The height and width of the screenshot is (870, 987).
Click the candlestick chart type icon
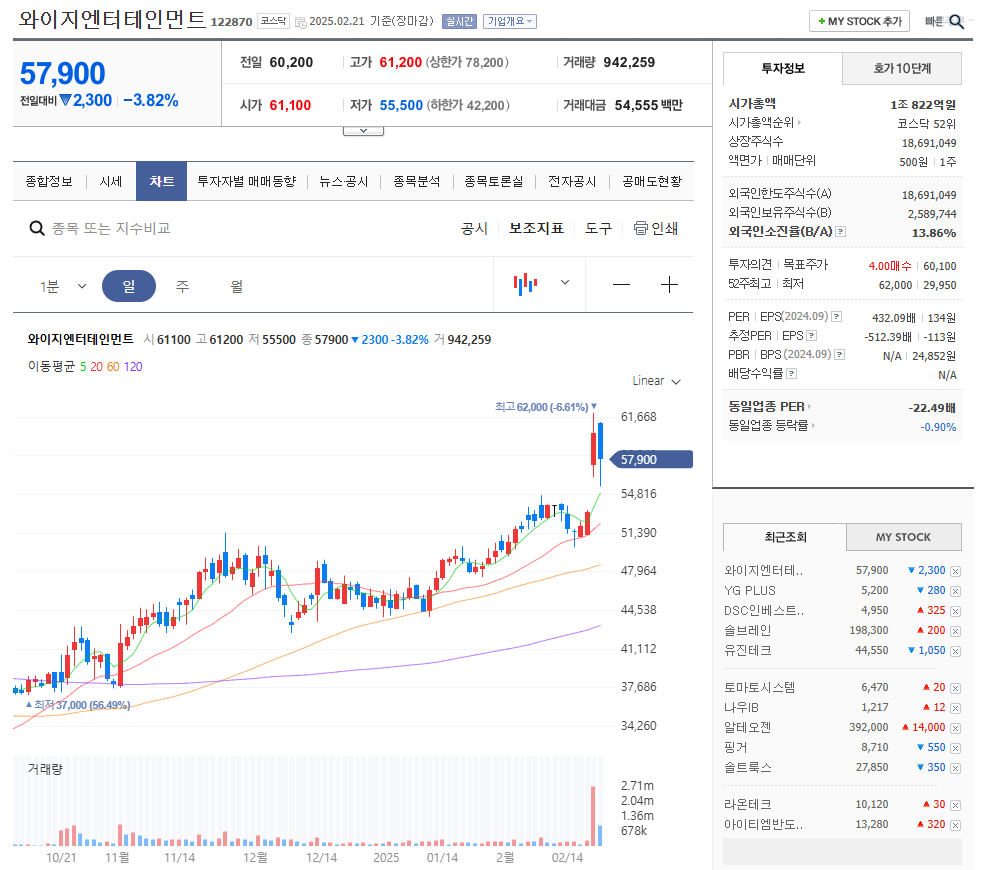coord(524,284)
